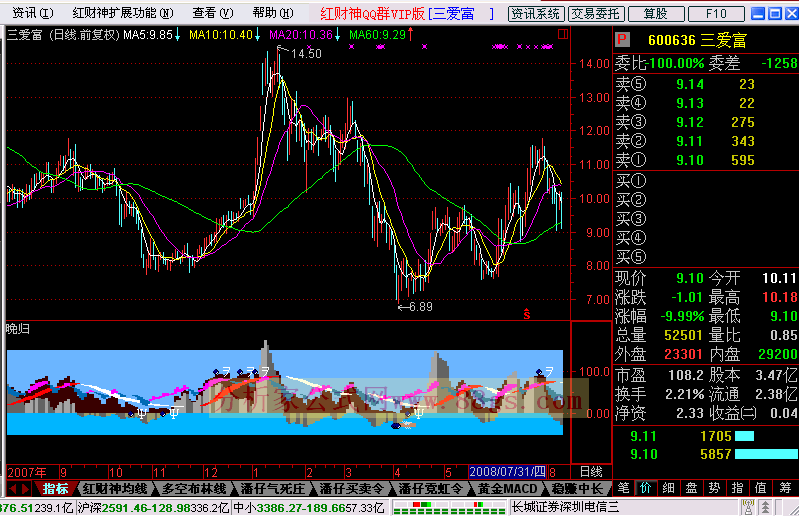Screen dimensions: 799x516
Task: Open the 帮助(H) menu
Action: (x=273, y=12)
